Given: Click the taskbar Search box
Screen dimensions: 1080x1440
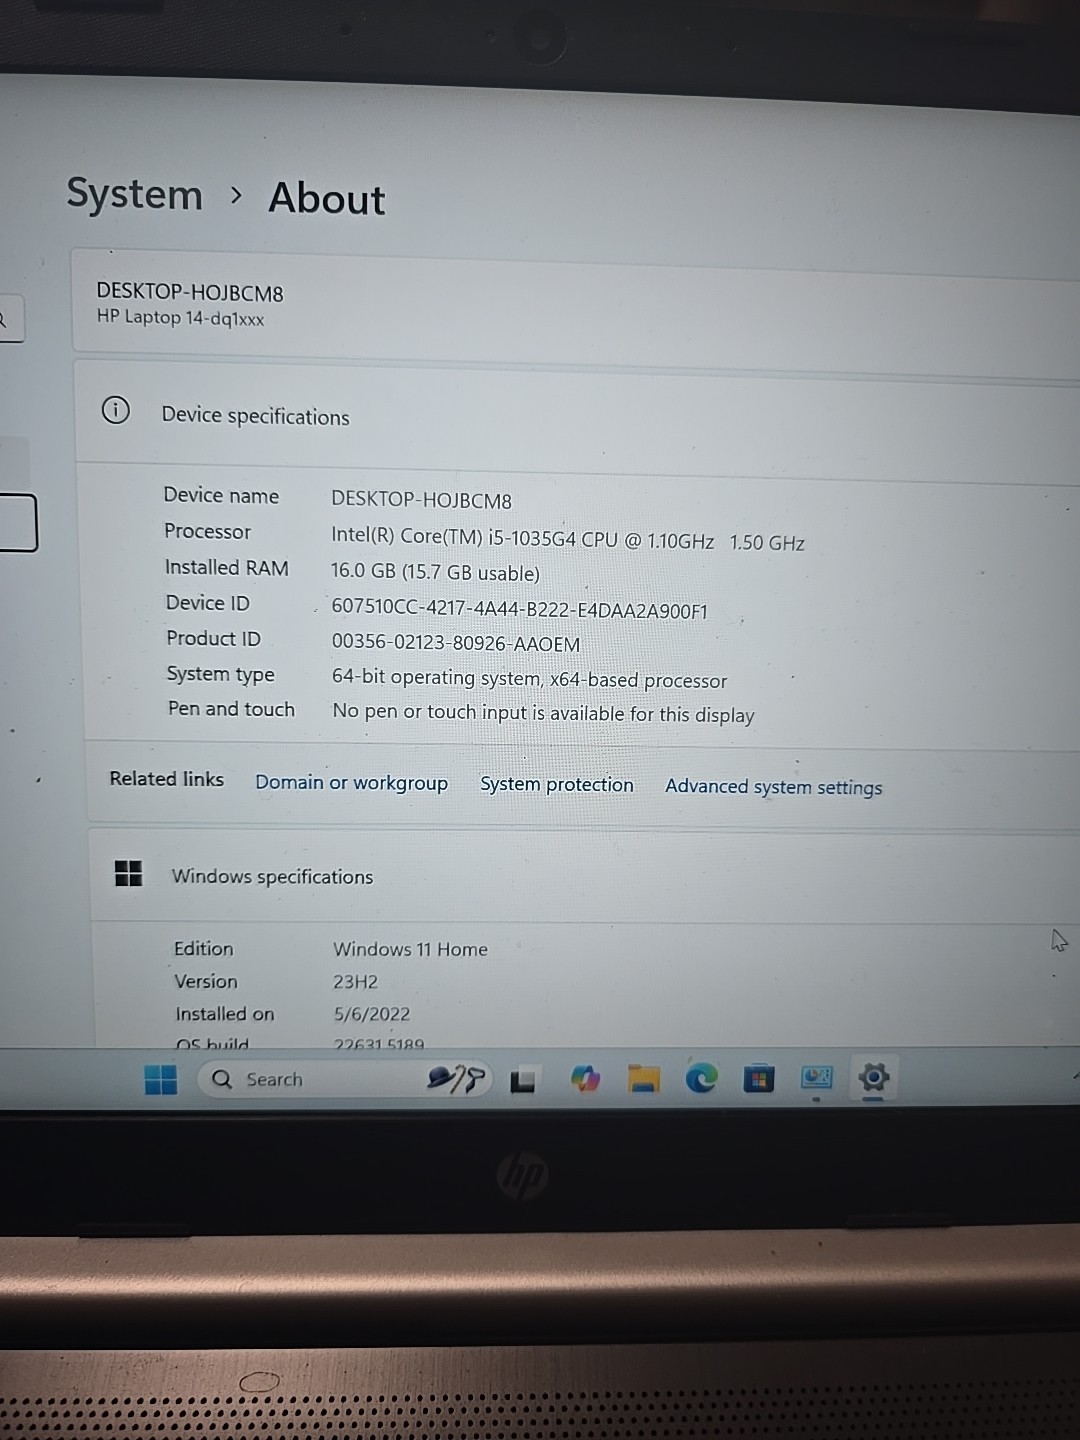Looking at the screenshot, I should (347, 1079).
